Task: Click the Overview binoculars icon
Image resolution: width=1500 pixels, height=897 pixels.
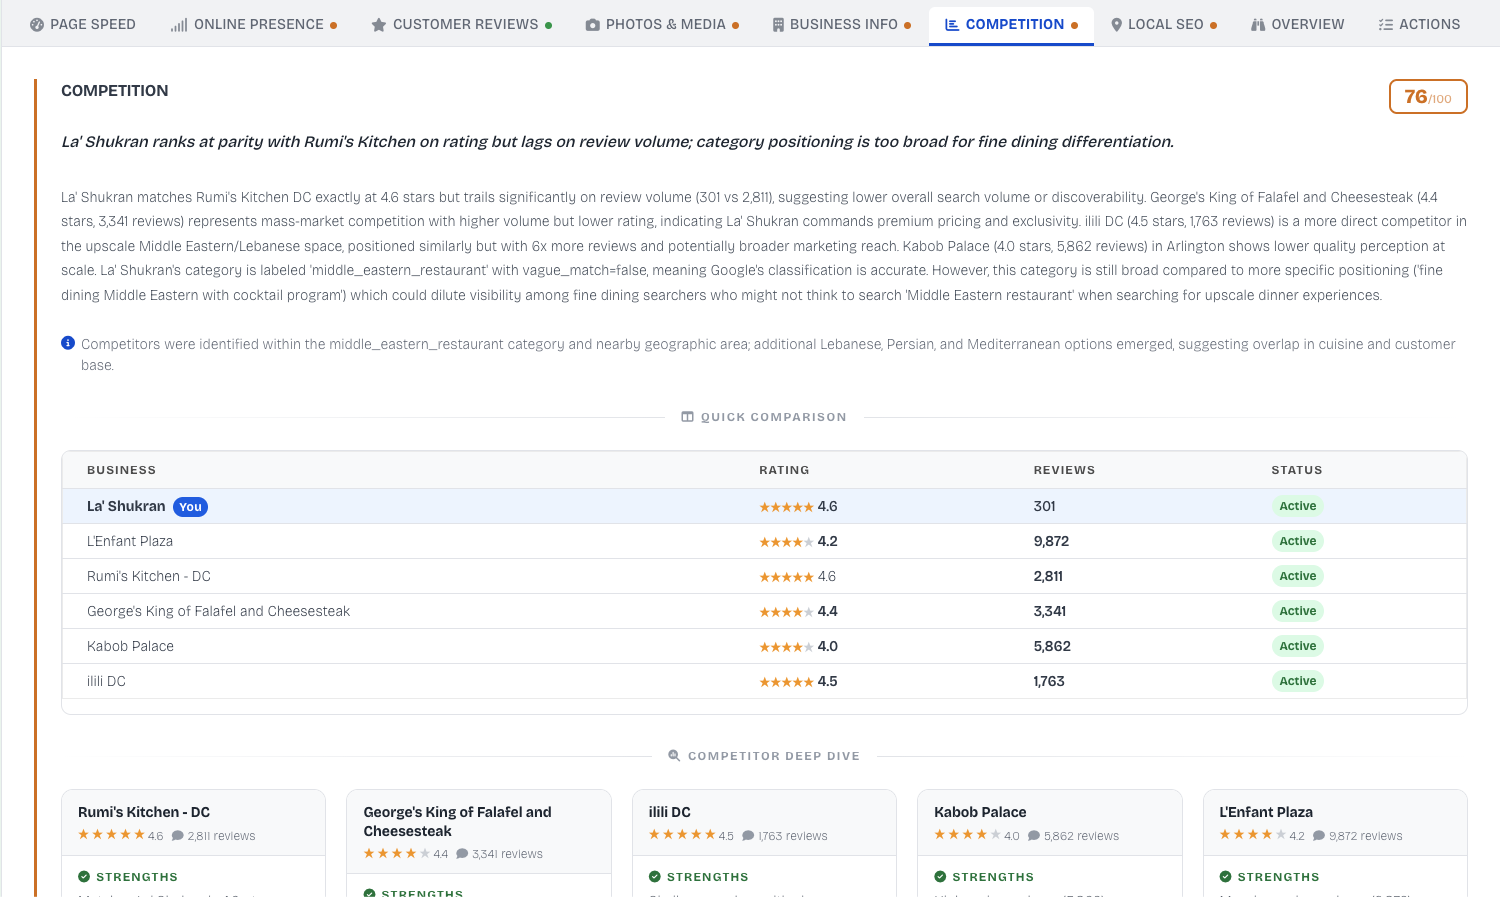Action: tap(1258, 24)
